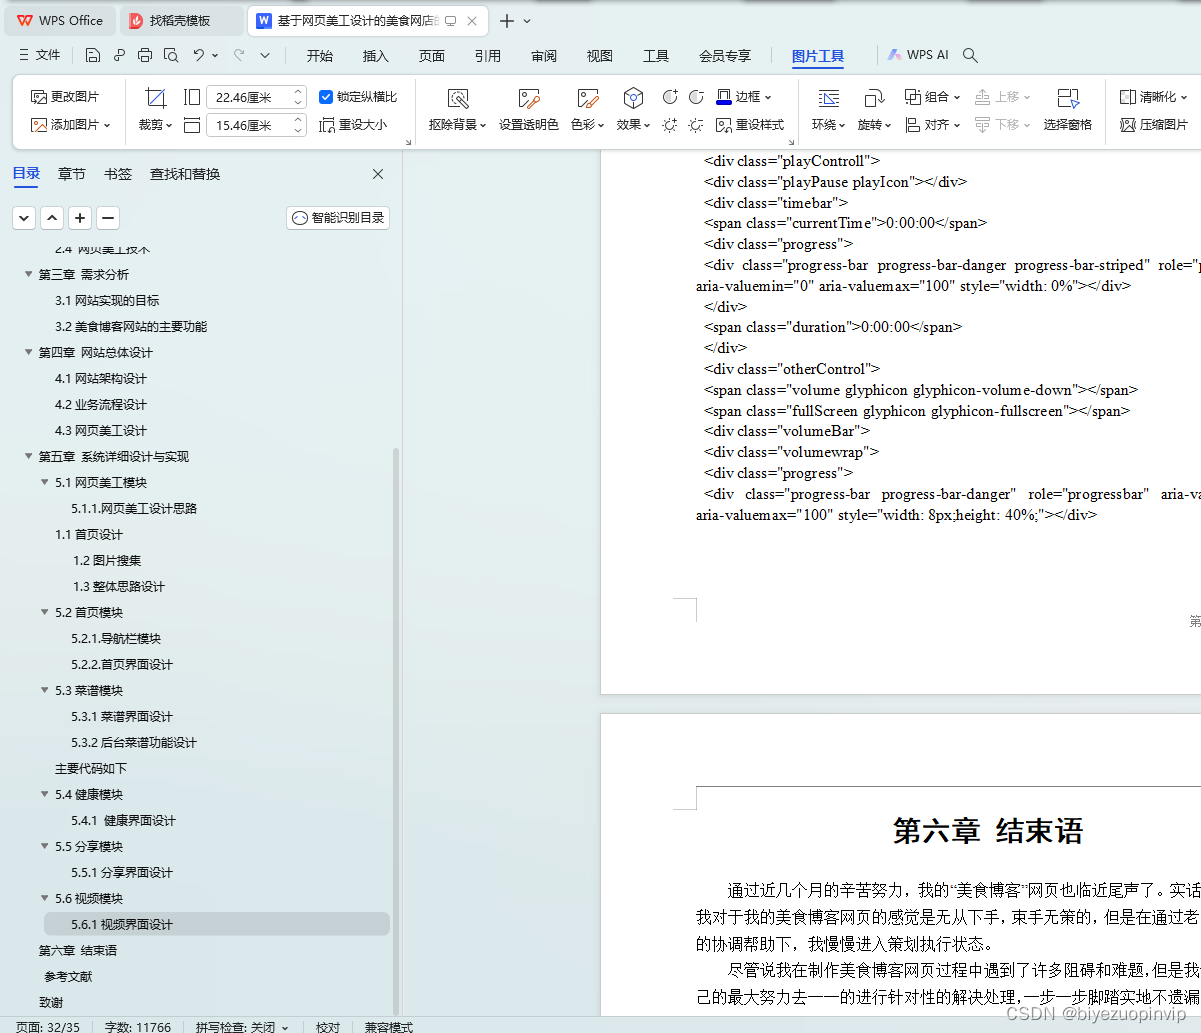Click the WPS AI button
The width and height of the screenshot is (1201, 1033).
point(918,55)
